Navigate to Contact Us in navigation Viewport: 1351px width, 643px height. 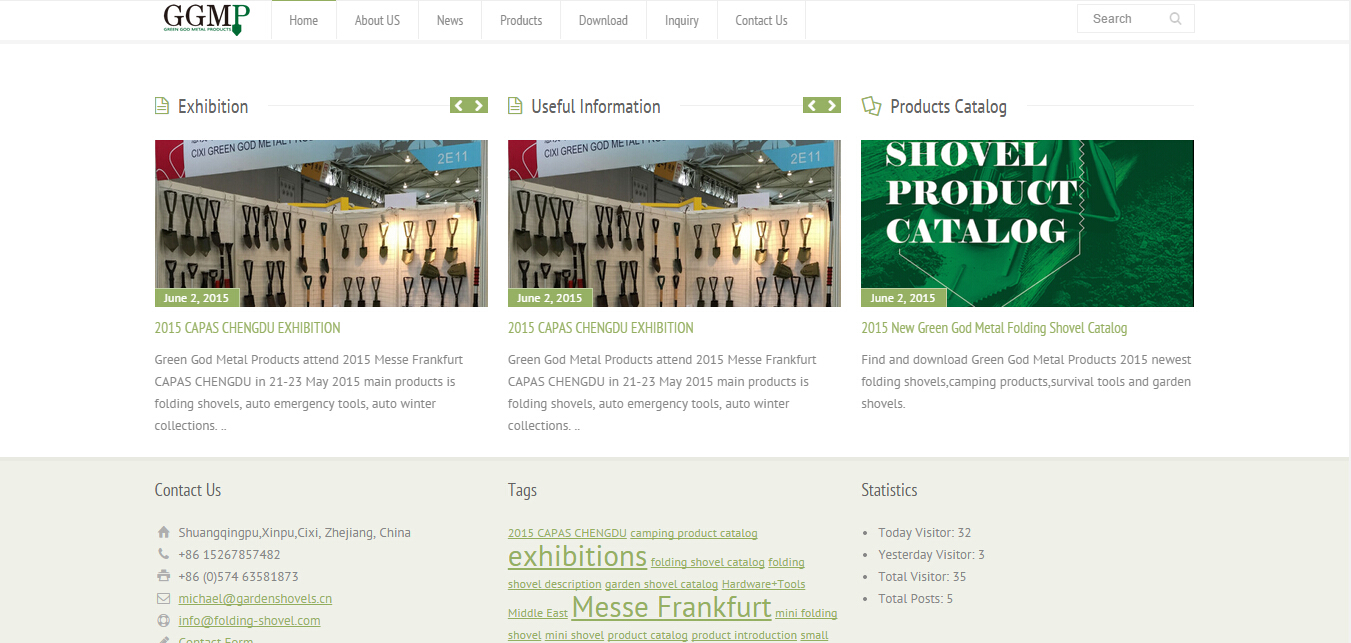point(761,20)
